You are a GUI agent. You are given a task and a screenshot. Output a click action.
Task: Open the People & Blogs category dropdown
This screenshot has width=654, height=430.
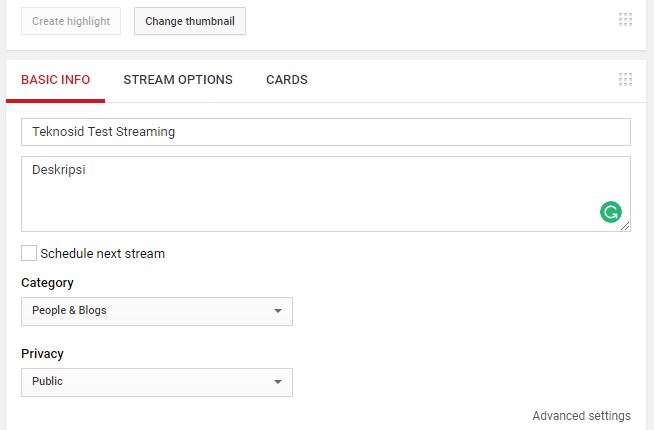click(157, 311)
